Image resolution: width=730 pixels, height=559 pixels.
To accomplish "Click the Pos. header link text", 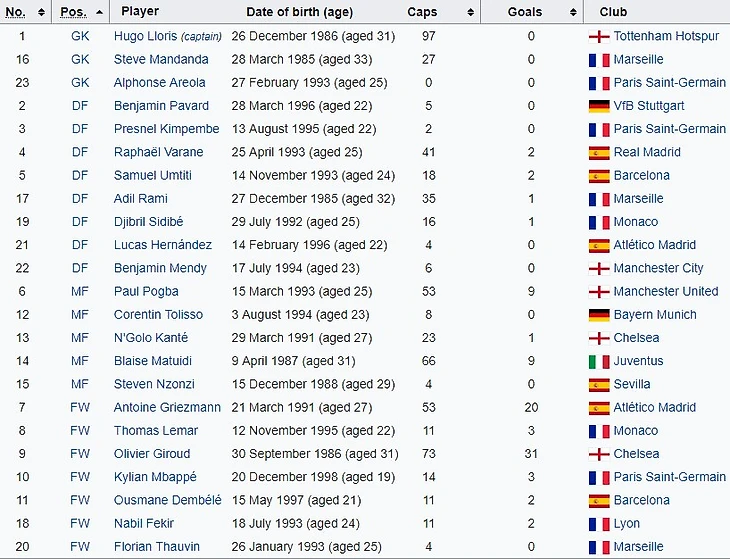I will point(72,12).
